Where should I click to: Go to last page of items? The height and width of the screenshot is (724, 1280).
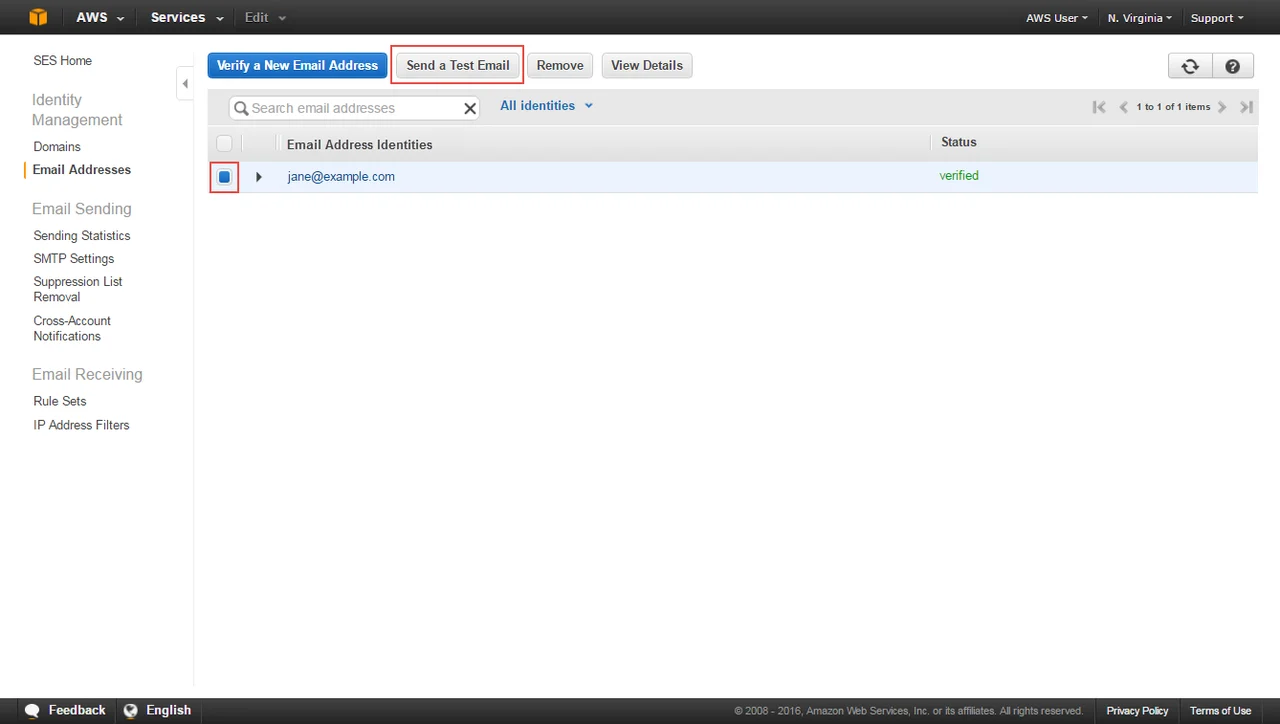point(1246,107)
